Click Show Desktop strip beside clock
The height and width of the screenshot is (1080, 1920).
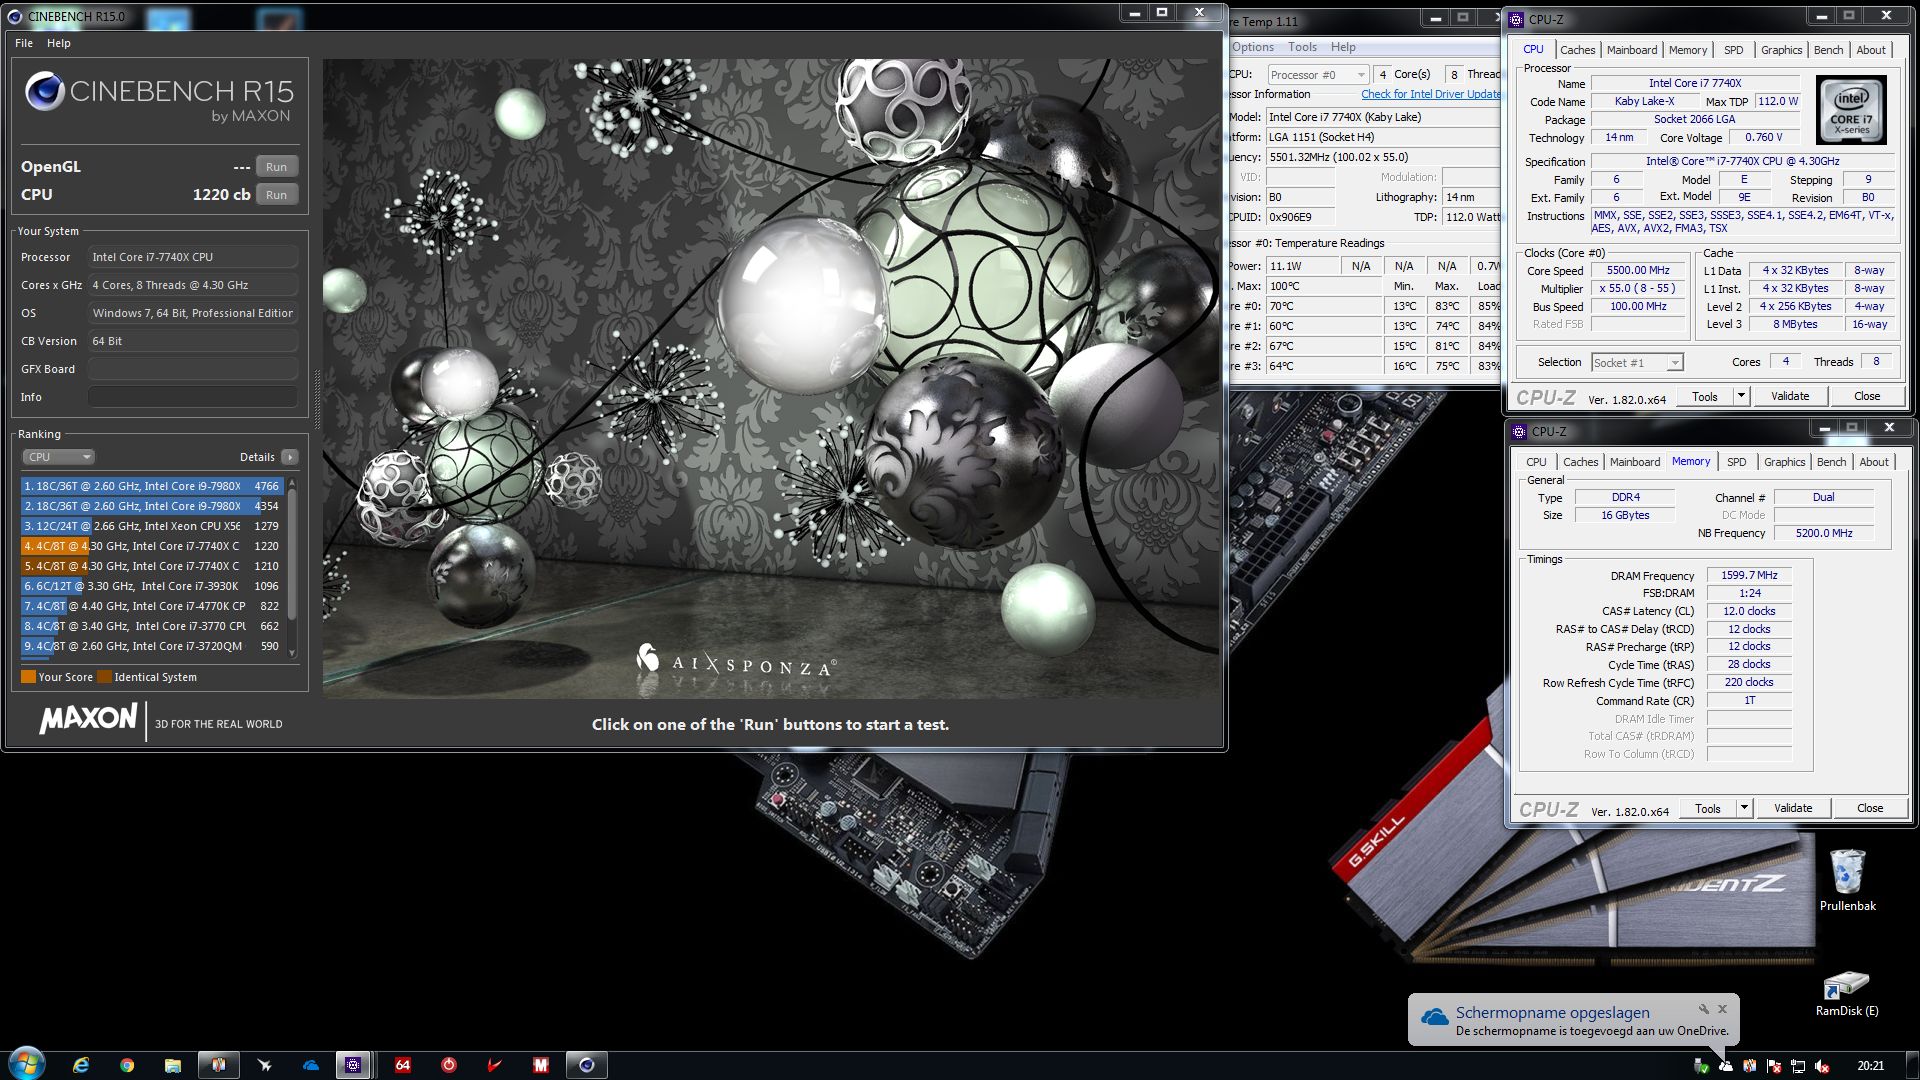(1913, 1065)
